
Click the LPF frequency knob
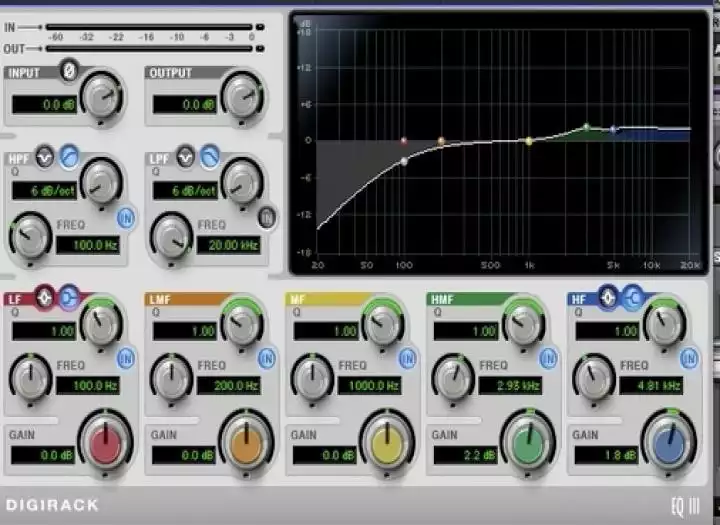click(171, 237)
